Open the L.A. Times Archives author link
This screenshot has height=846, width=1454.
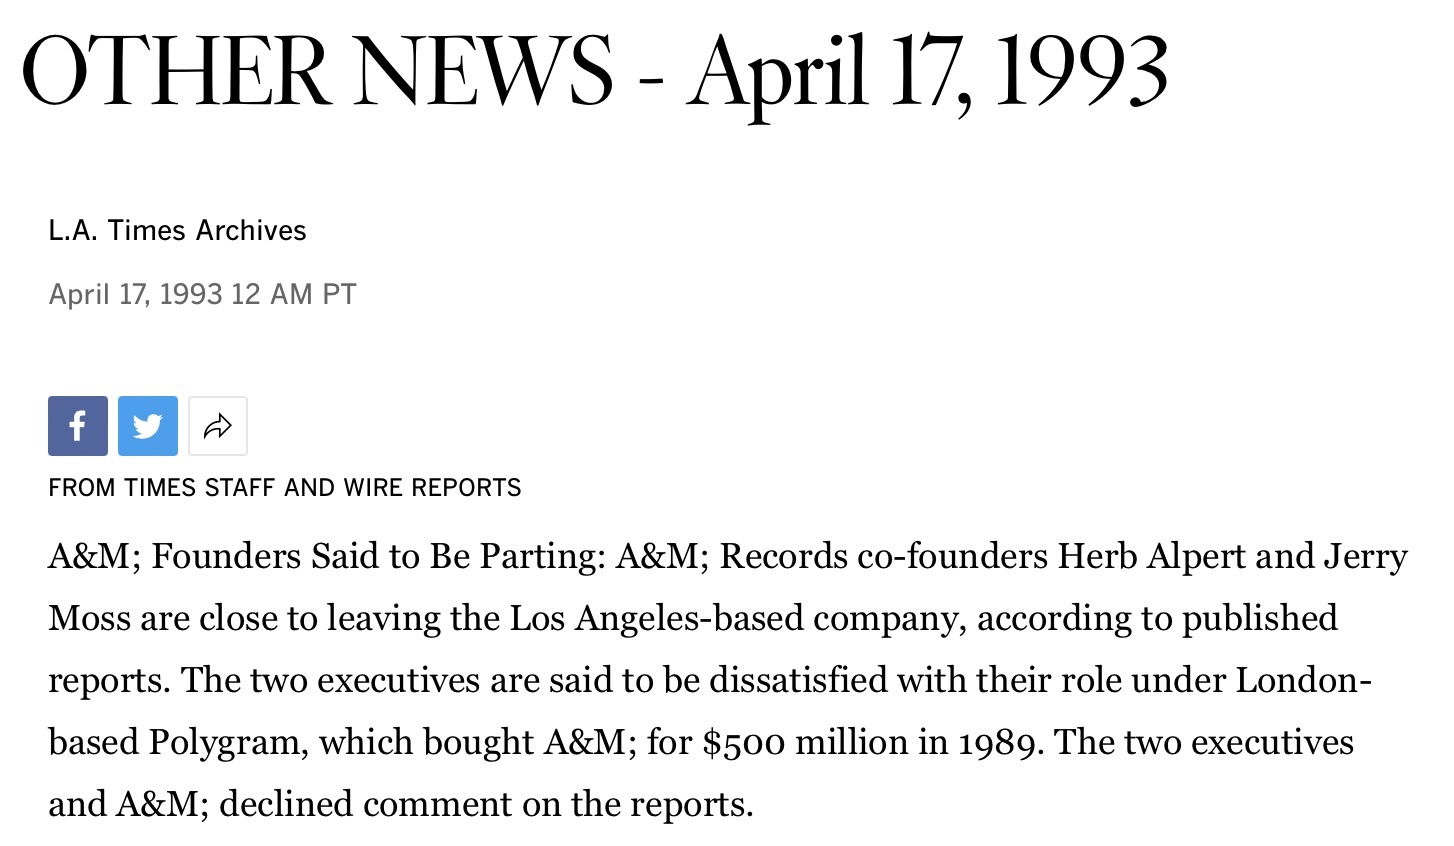(177, 230)
